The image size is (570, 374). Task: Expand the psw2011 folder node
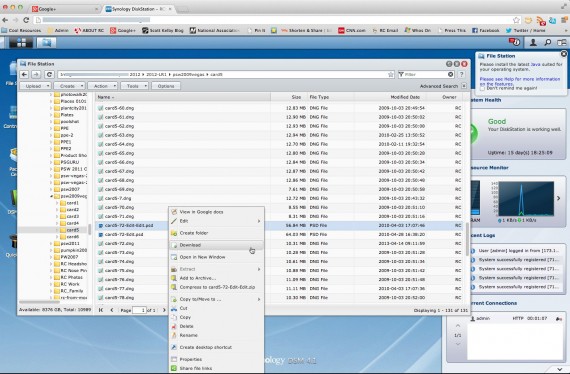coord(51,244)
